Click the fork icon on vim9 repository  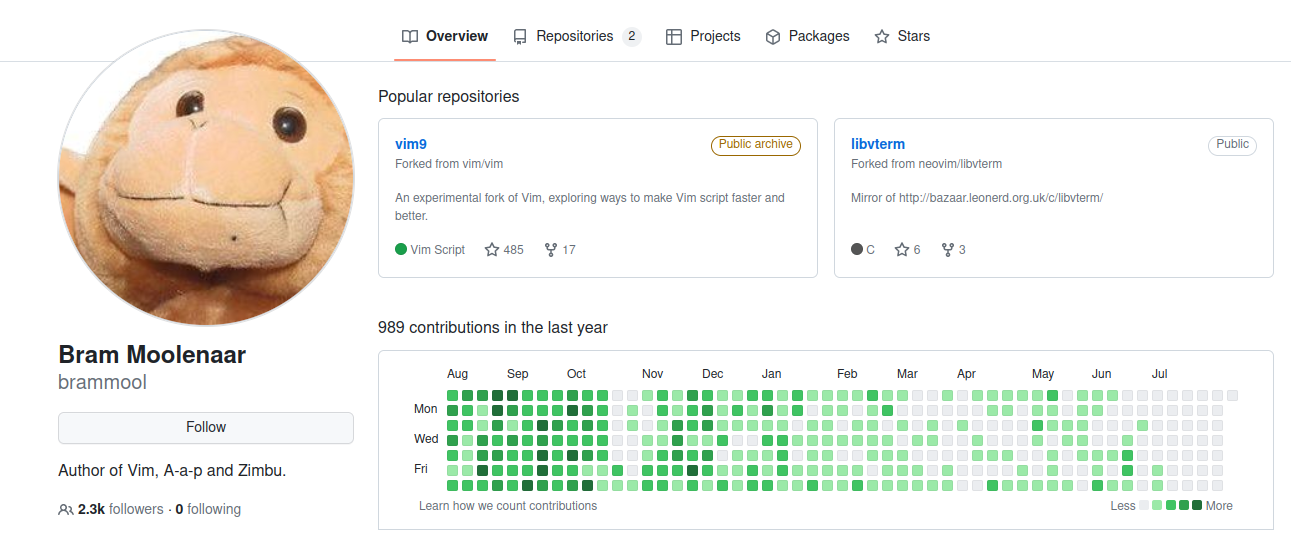pos(550,250)
